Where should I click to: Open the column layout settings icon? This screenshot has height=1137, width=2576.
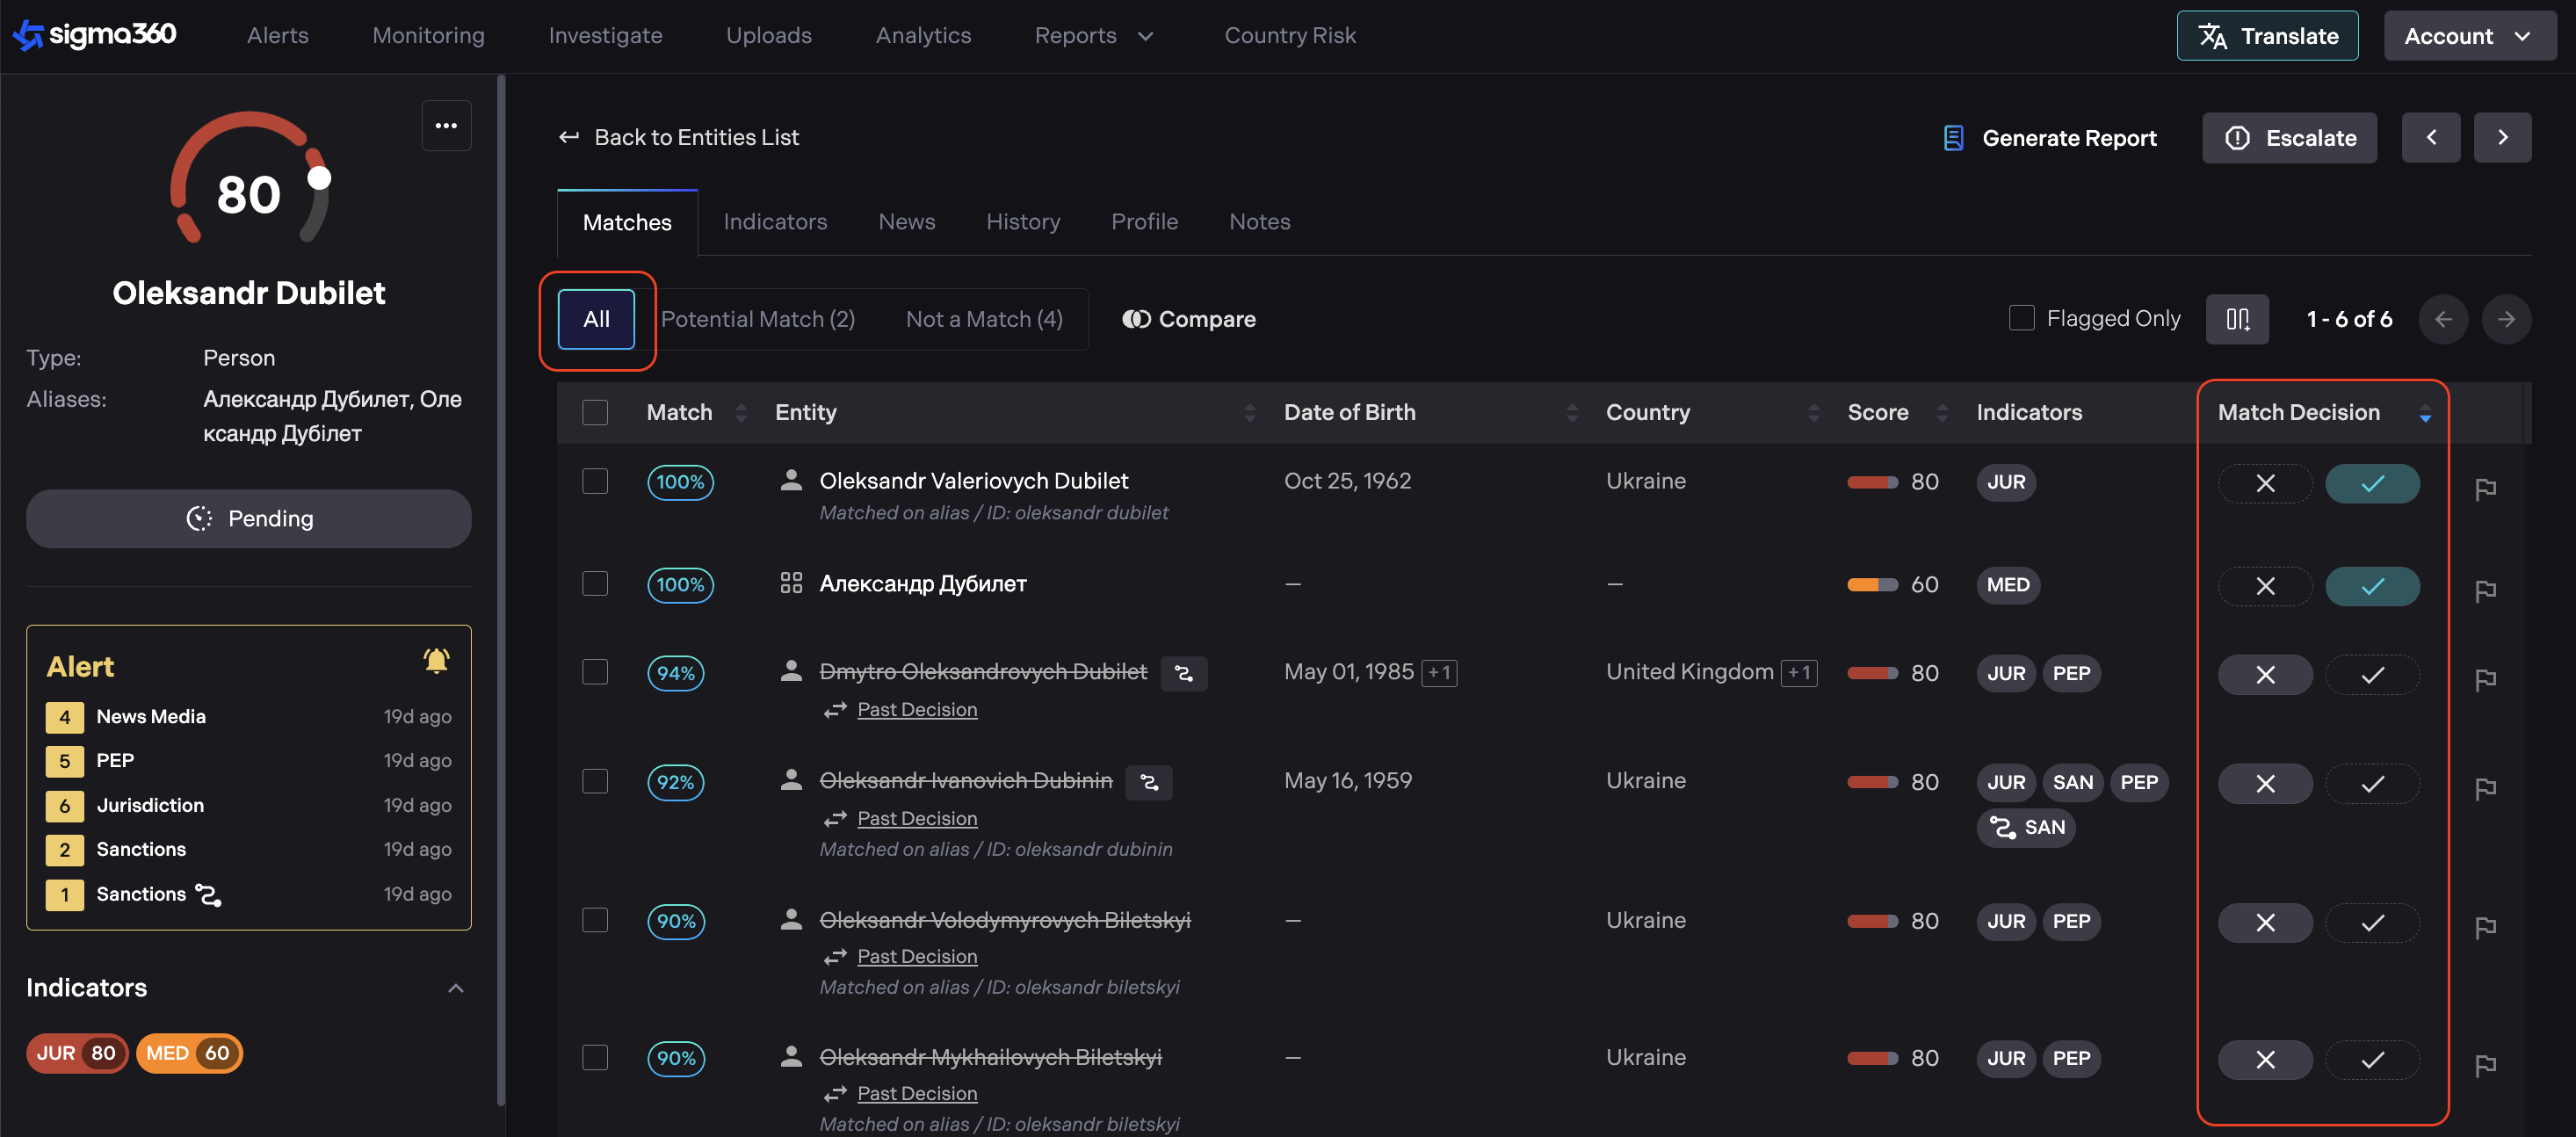pos(2237,319)
